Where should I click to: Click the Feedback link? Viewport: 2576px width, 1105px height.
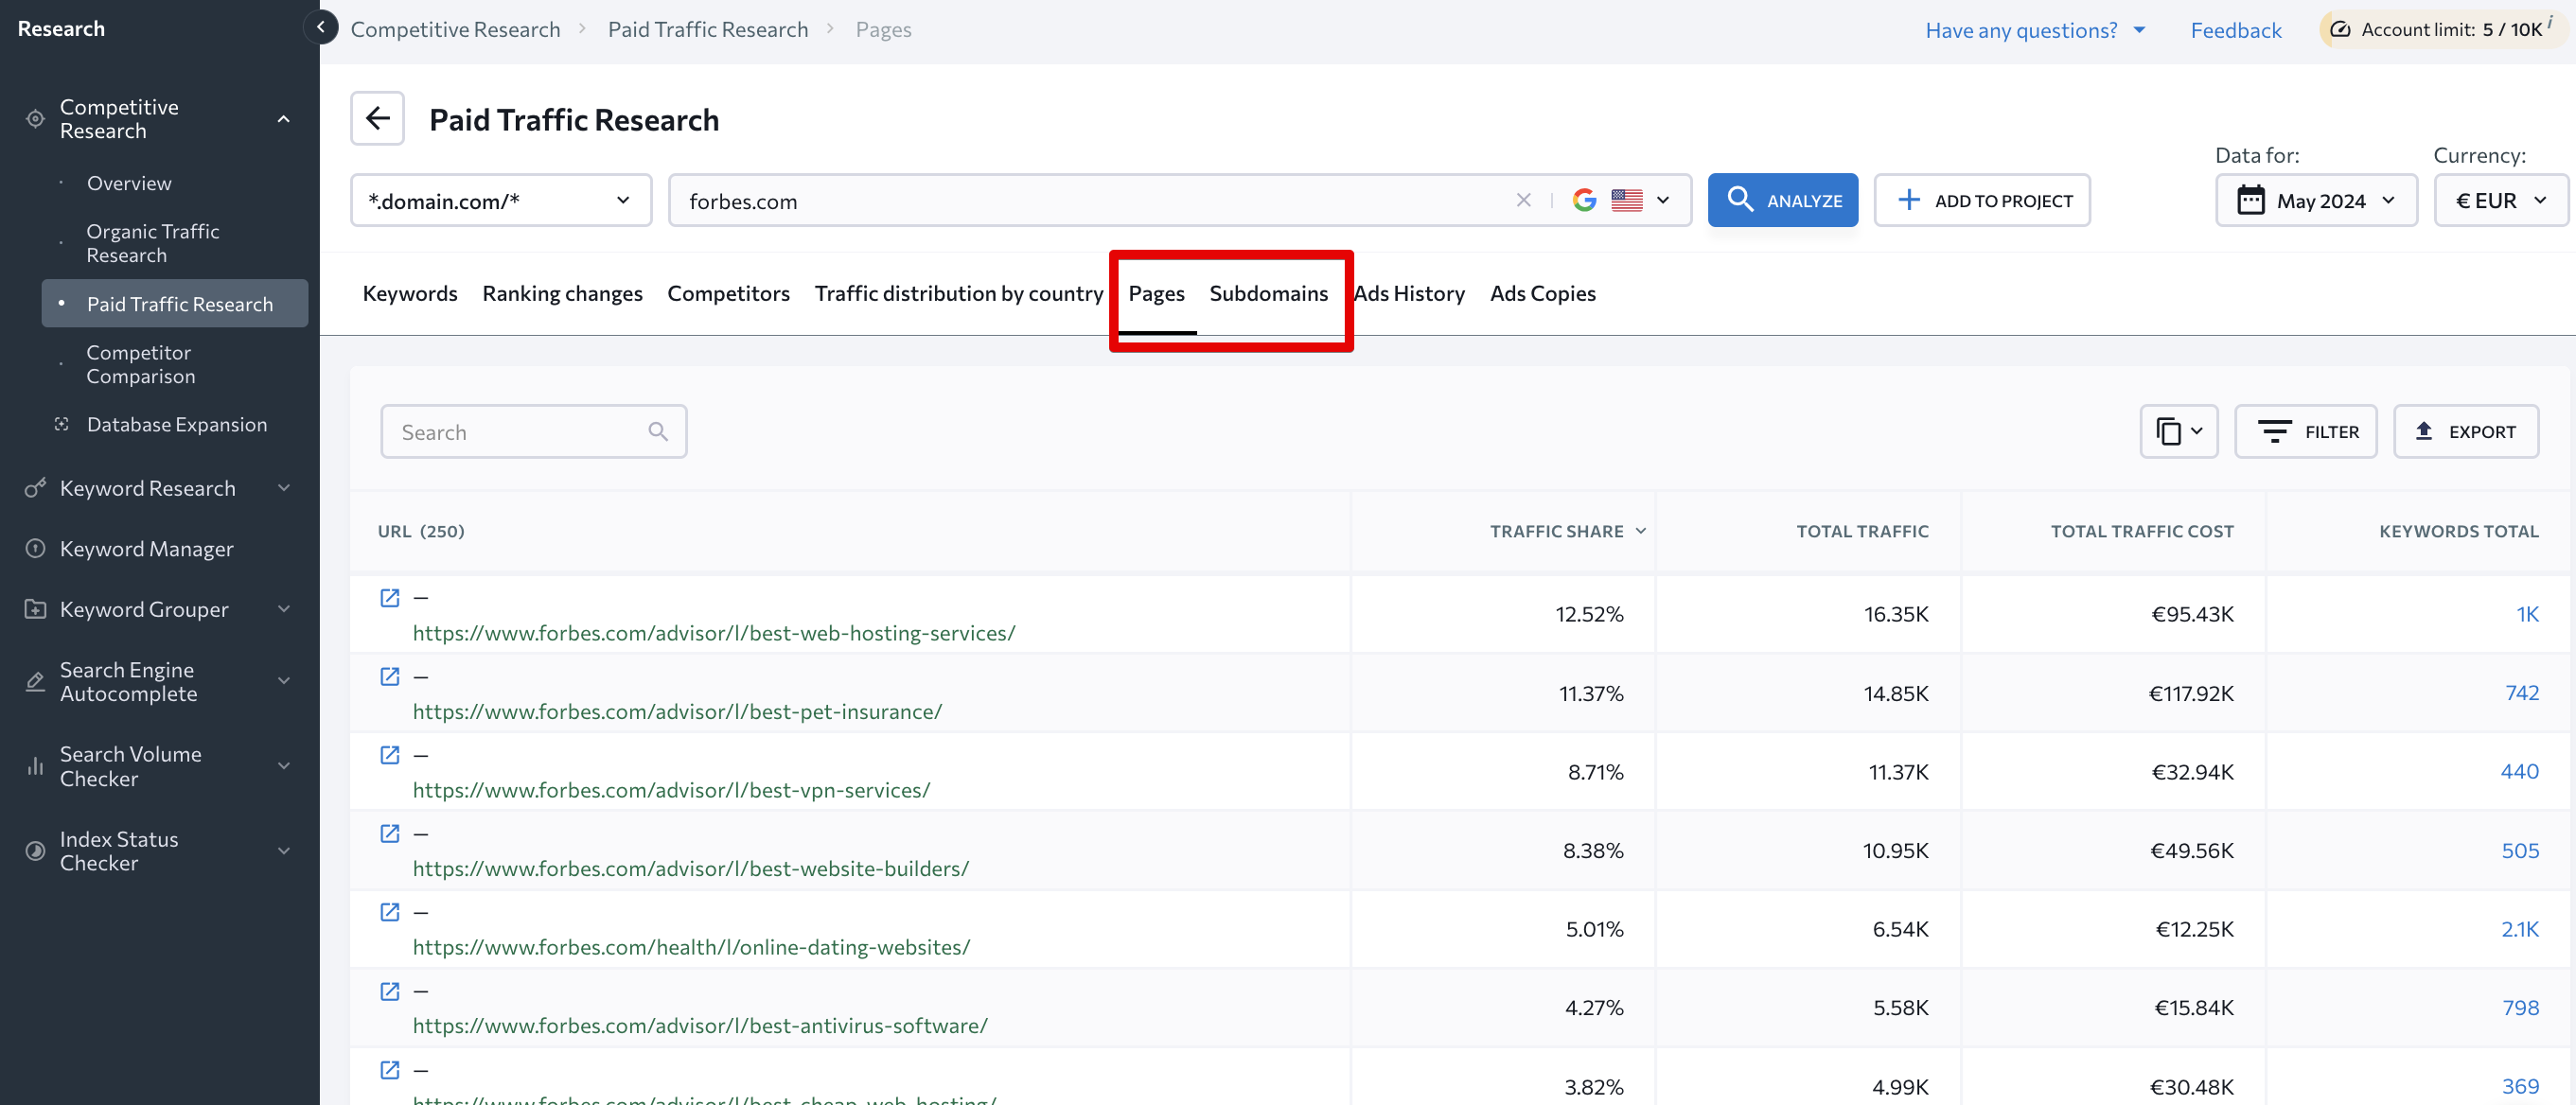(x=2235, y=30)
